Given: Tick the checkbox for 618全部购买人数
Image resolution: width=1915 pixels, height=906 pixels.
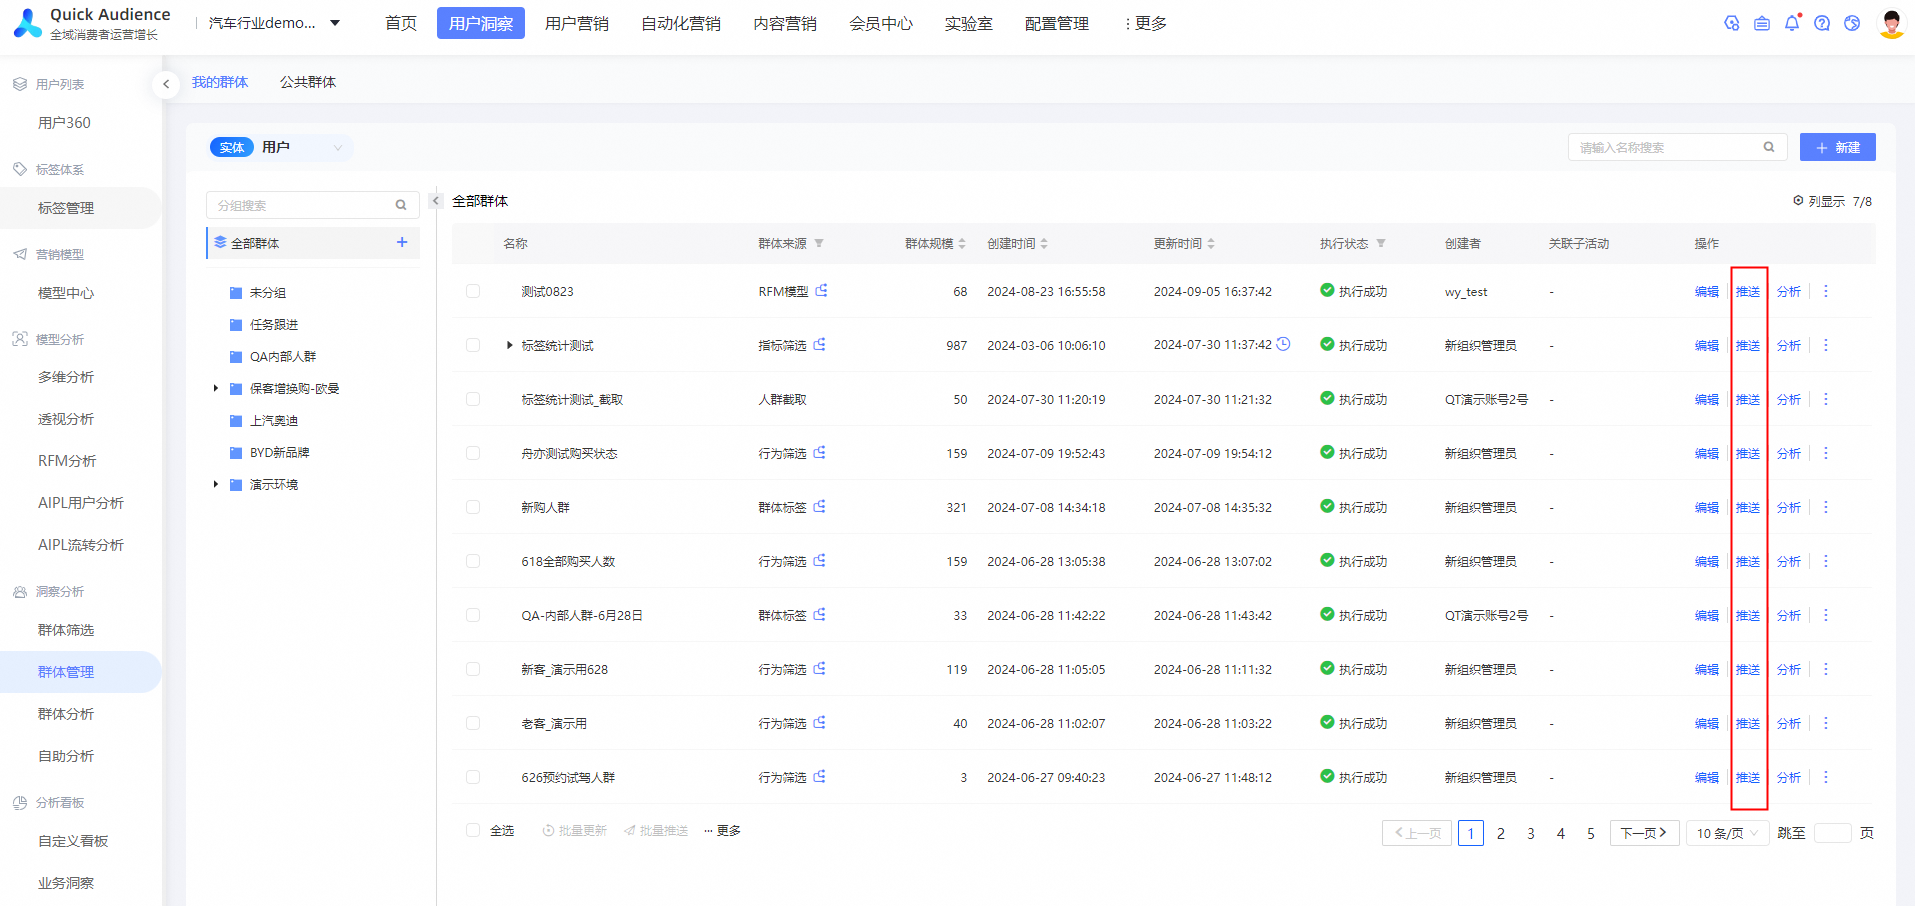Looking at the screenshot, I should [x=473, y=561].
